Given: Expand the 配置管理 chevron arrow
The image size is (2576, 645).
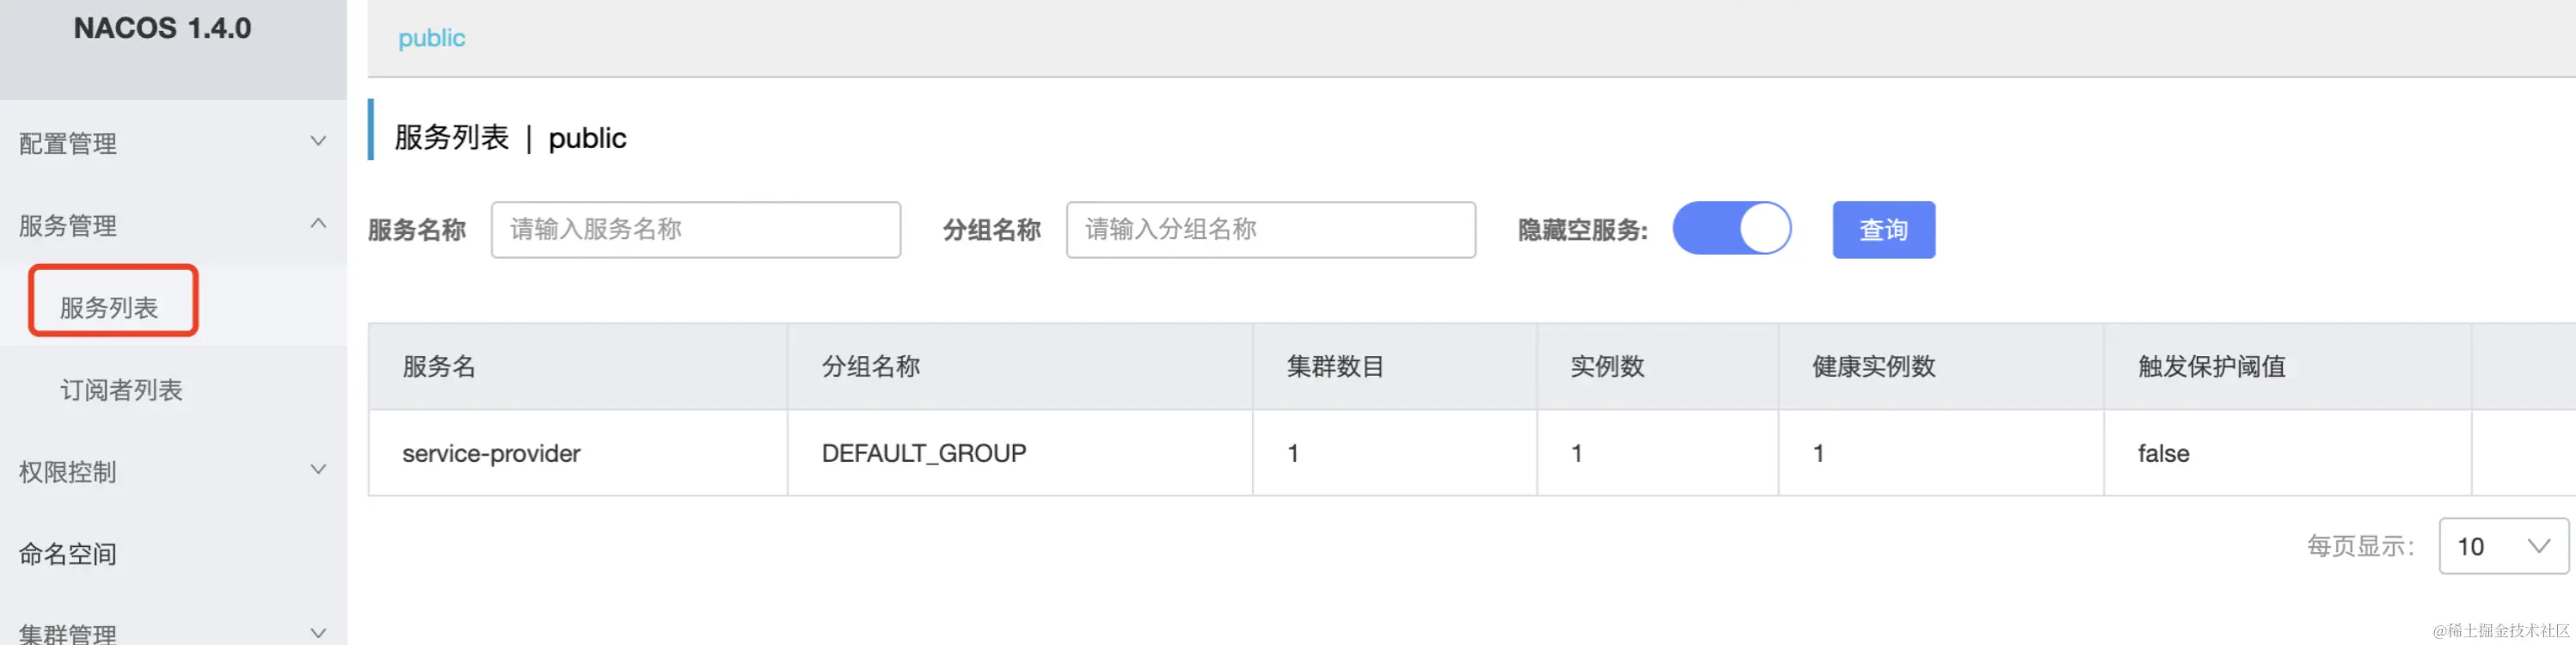Looking at the screenshot, I should (x=318, y=142).
